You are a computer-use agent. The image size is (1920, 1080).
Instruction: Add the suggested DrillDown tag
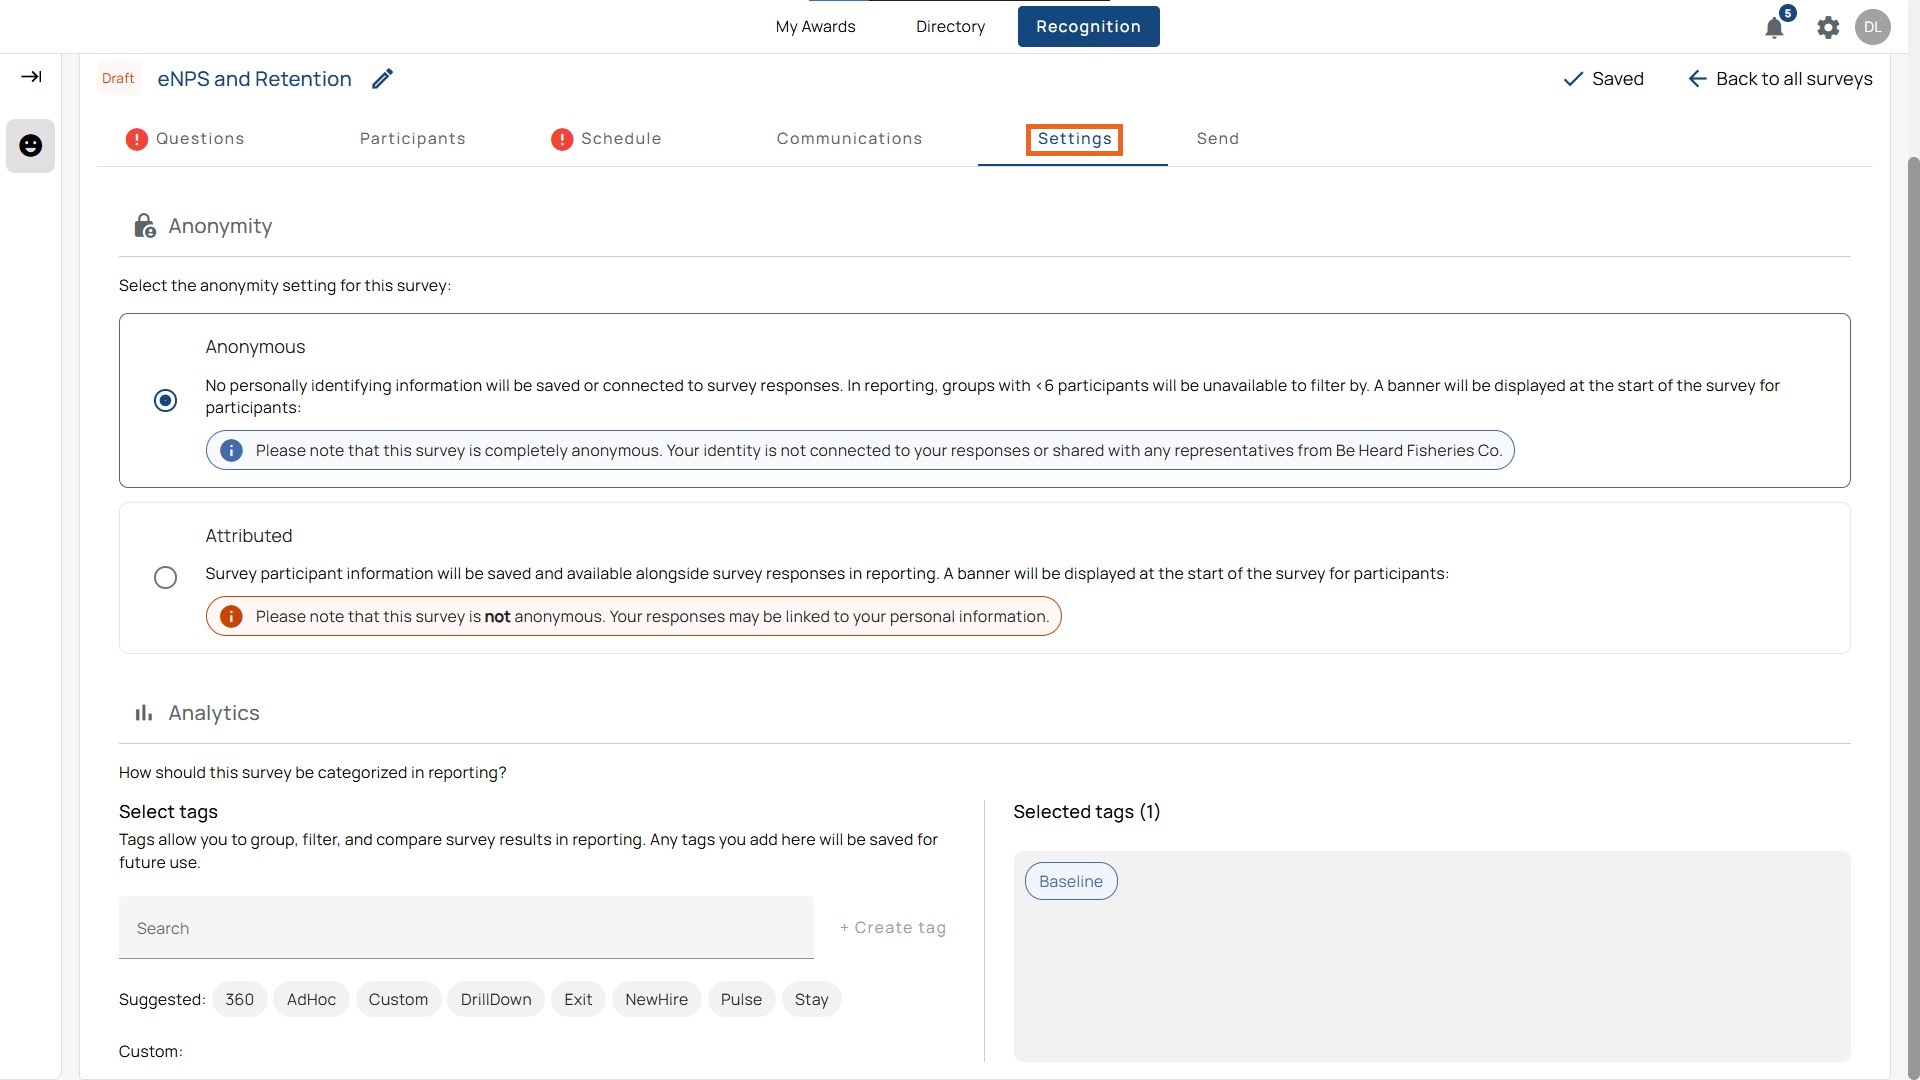[496, 999]
